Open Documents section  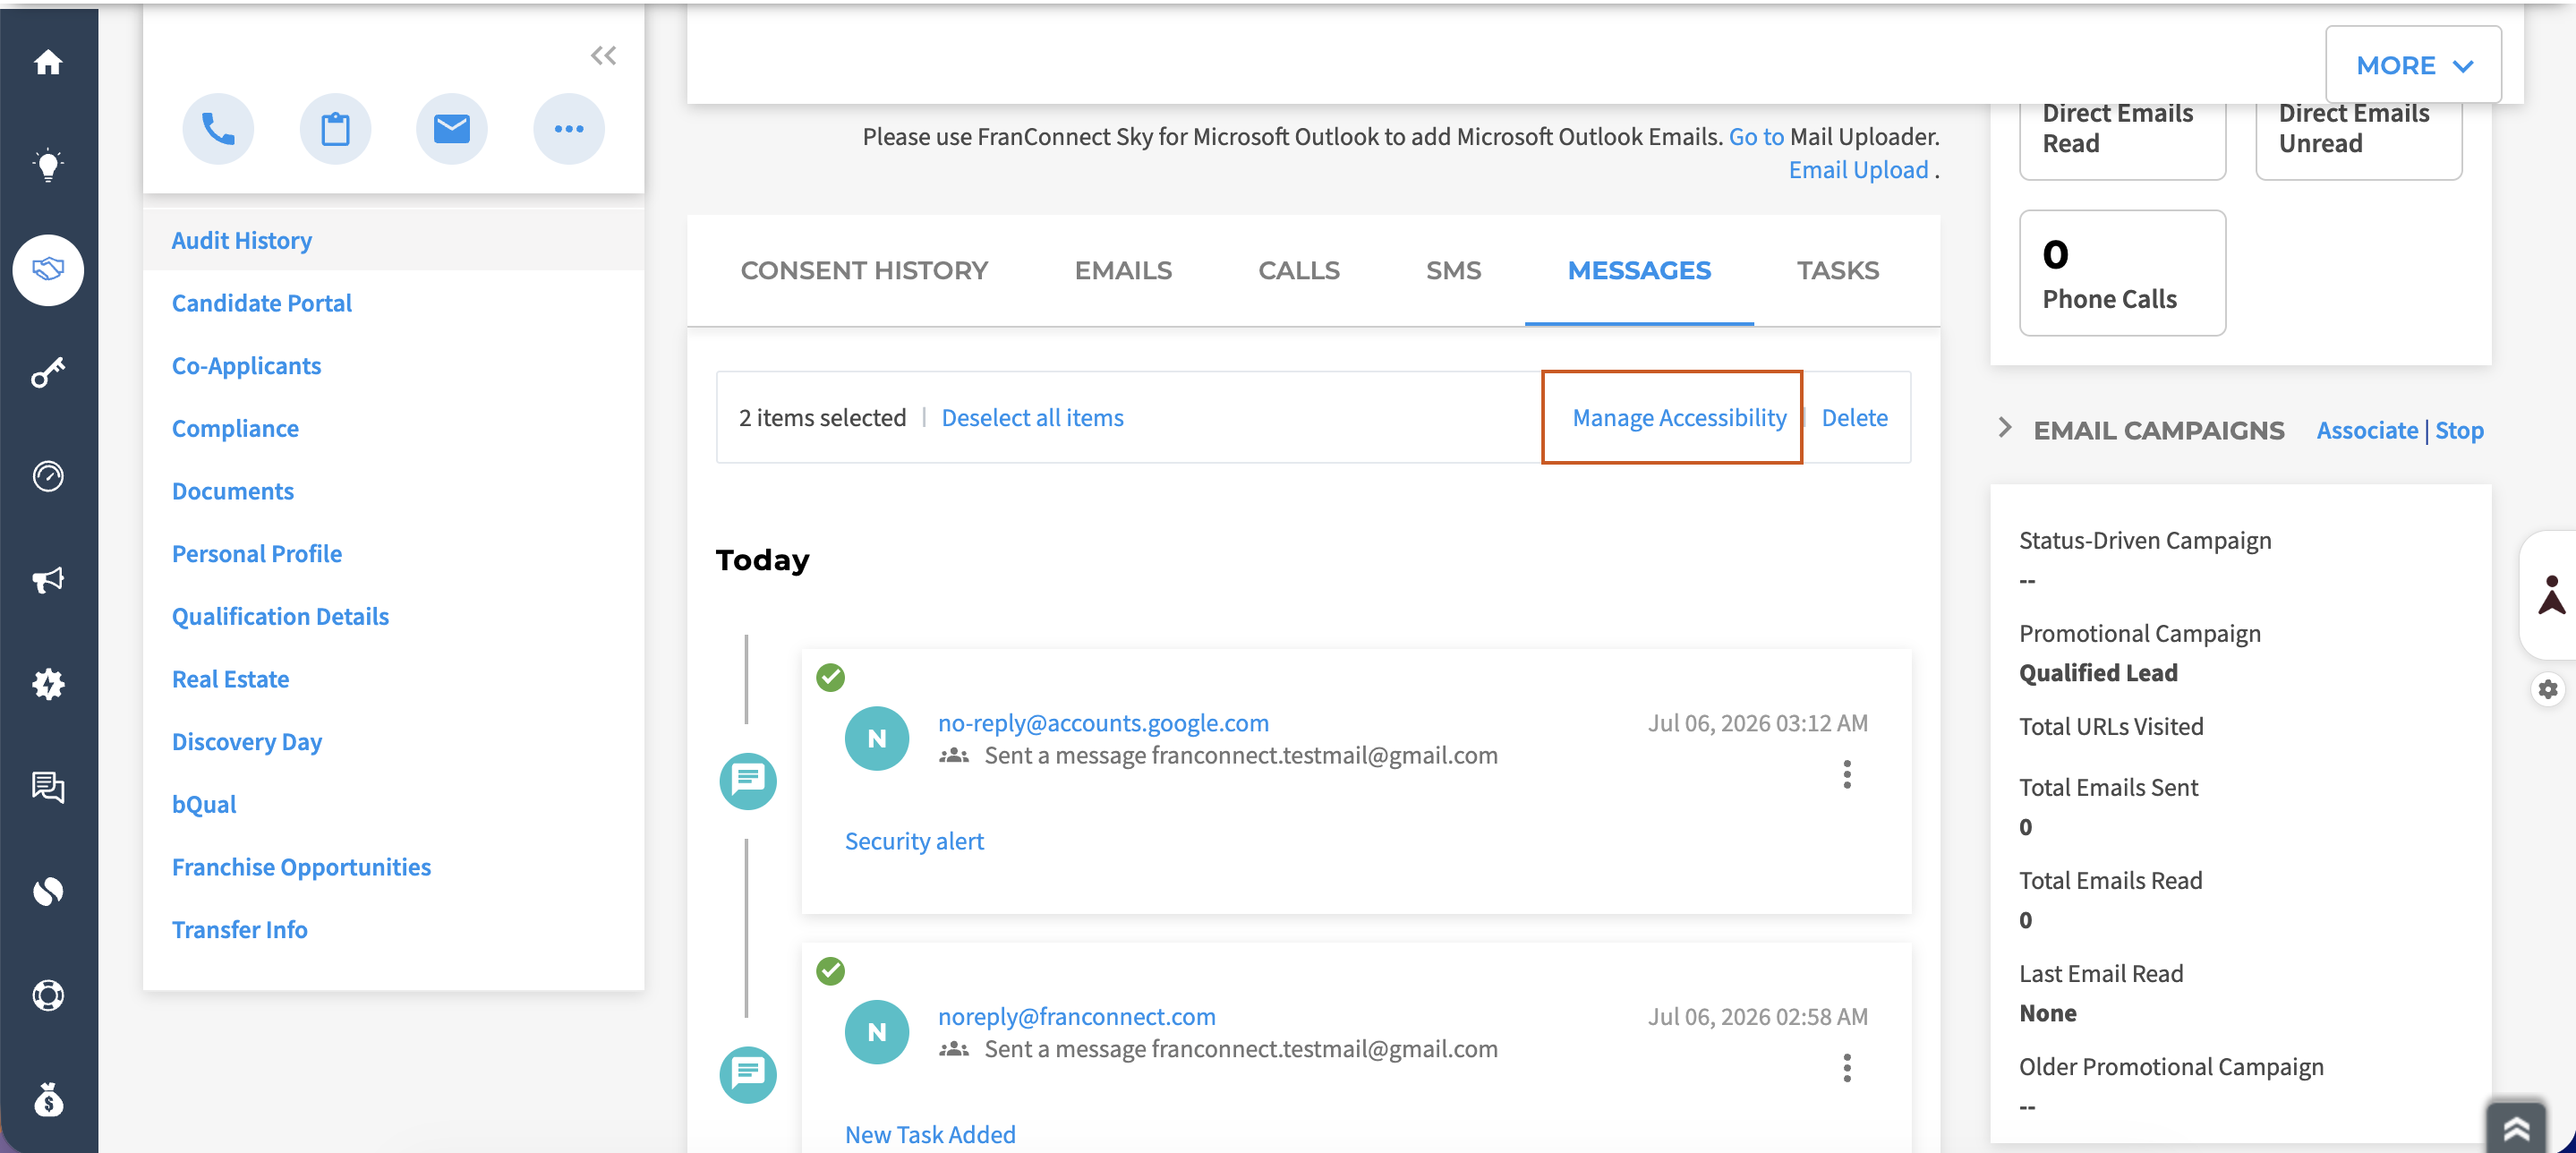click(x=233, y=491)
